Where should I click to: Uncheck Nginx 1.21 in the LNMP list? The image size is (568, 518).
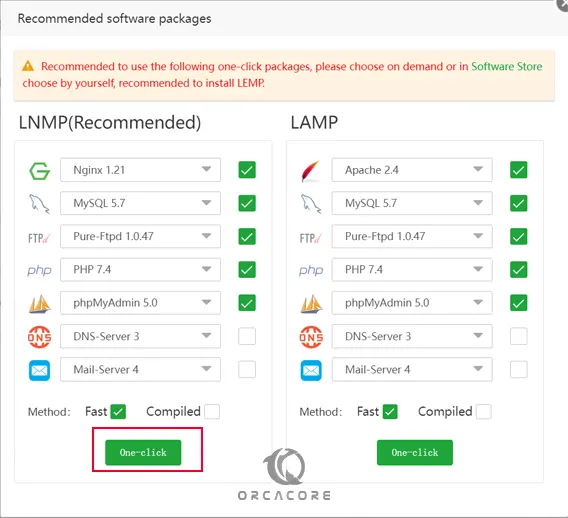(x=247, y=170)
